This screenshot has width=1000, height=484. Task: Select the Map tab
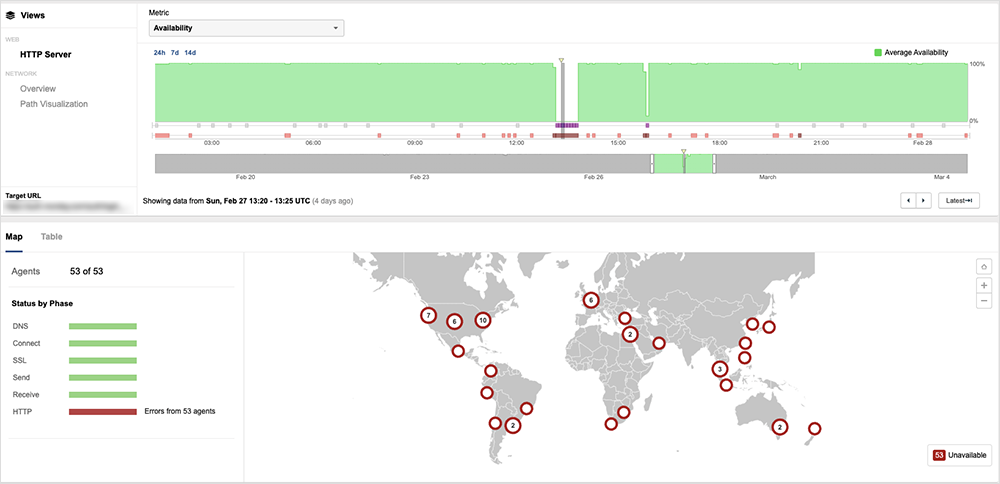14,237
